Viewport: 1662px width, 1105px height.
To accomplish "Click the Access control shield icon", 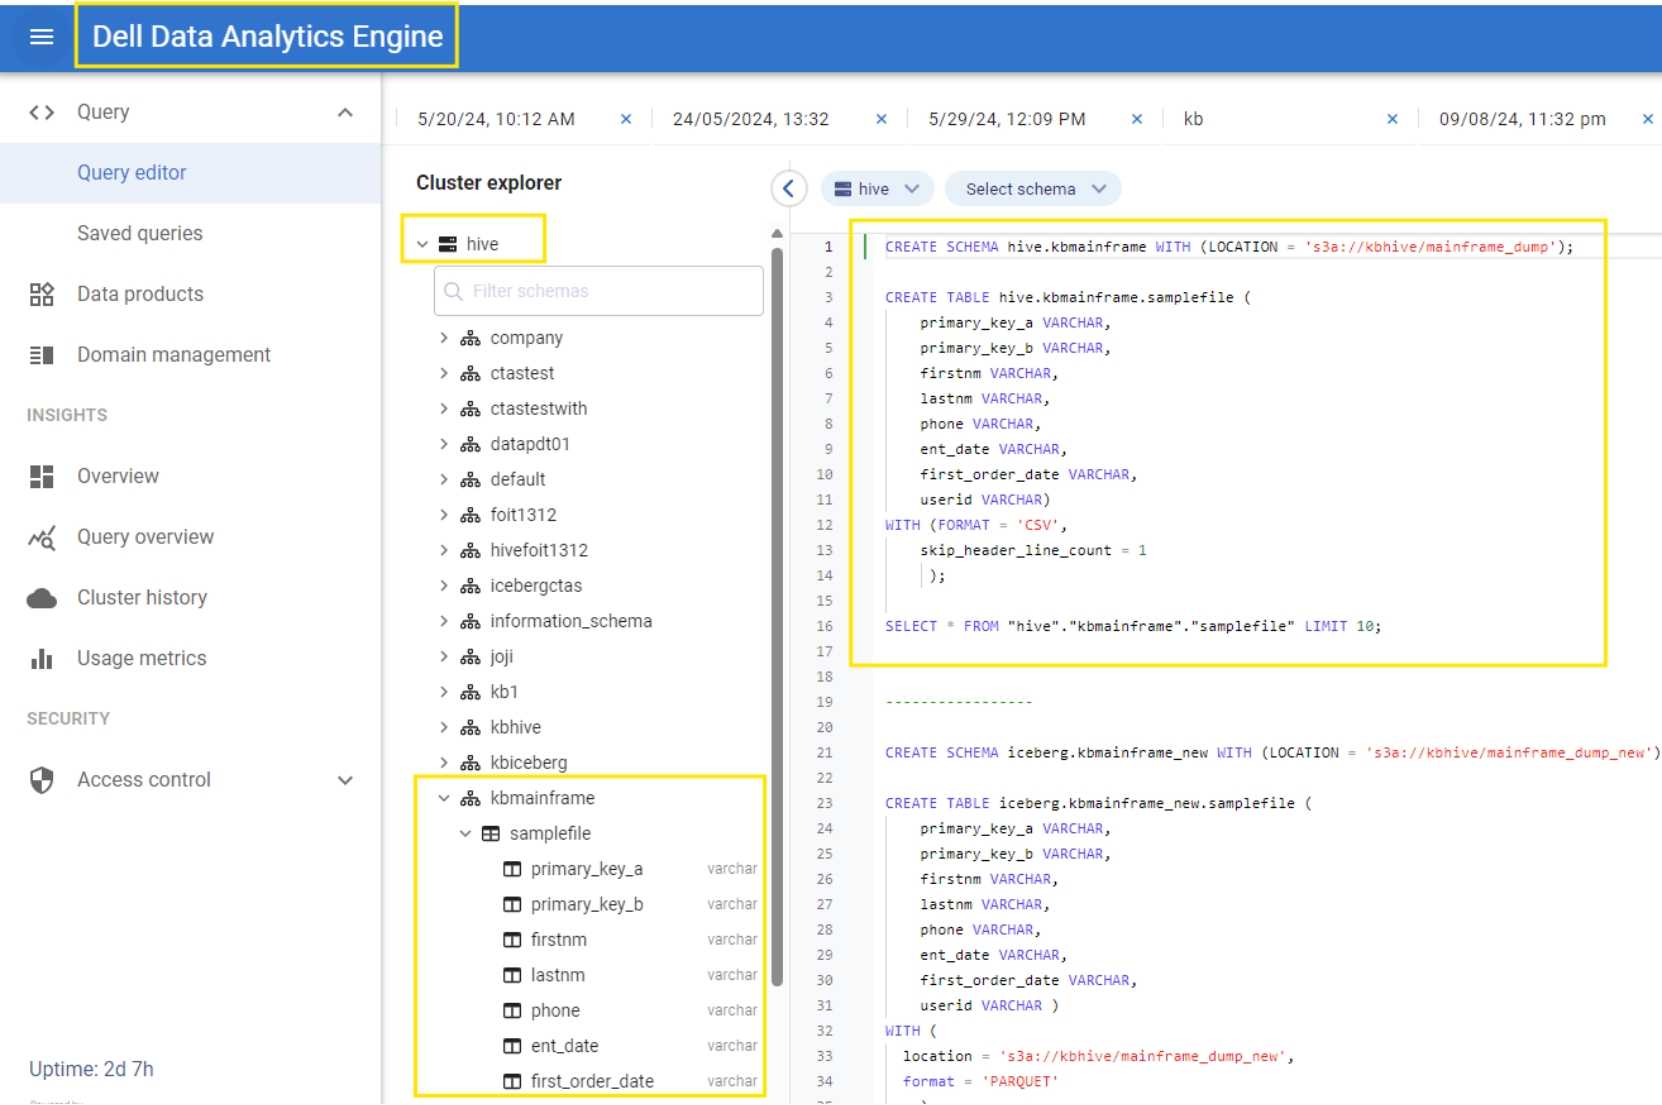I will (x=41, y=780).
